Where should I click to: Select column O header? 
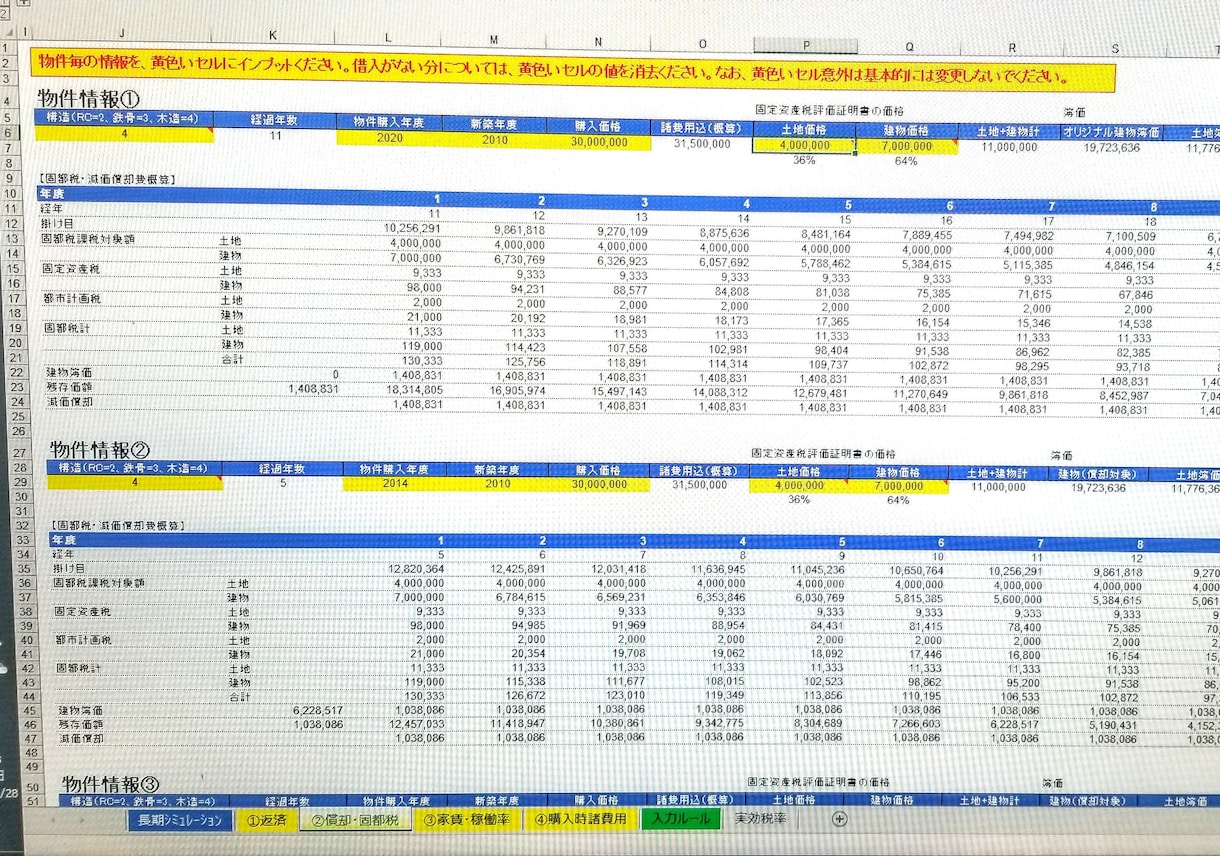point(702,44)
